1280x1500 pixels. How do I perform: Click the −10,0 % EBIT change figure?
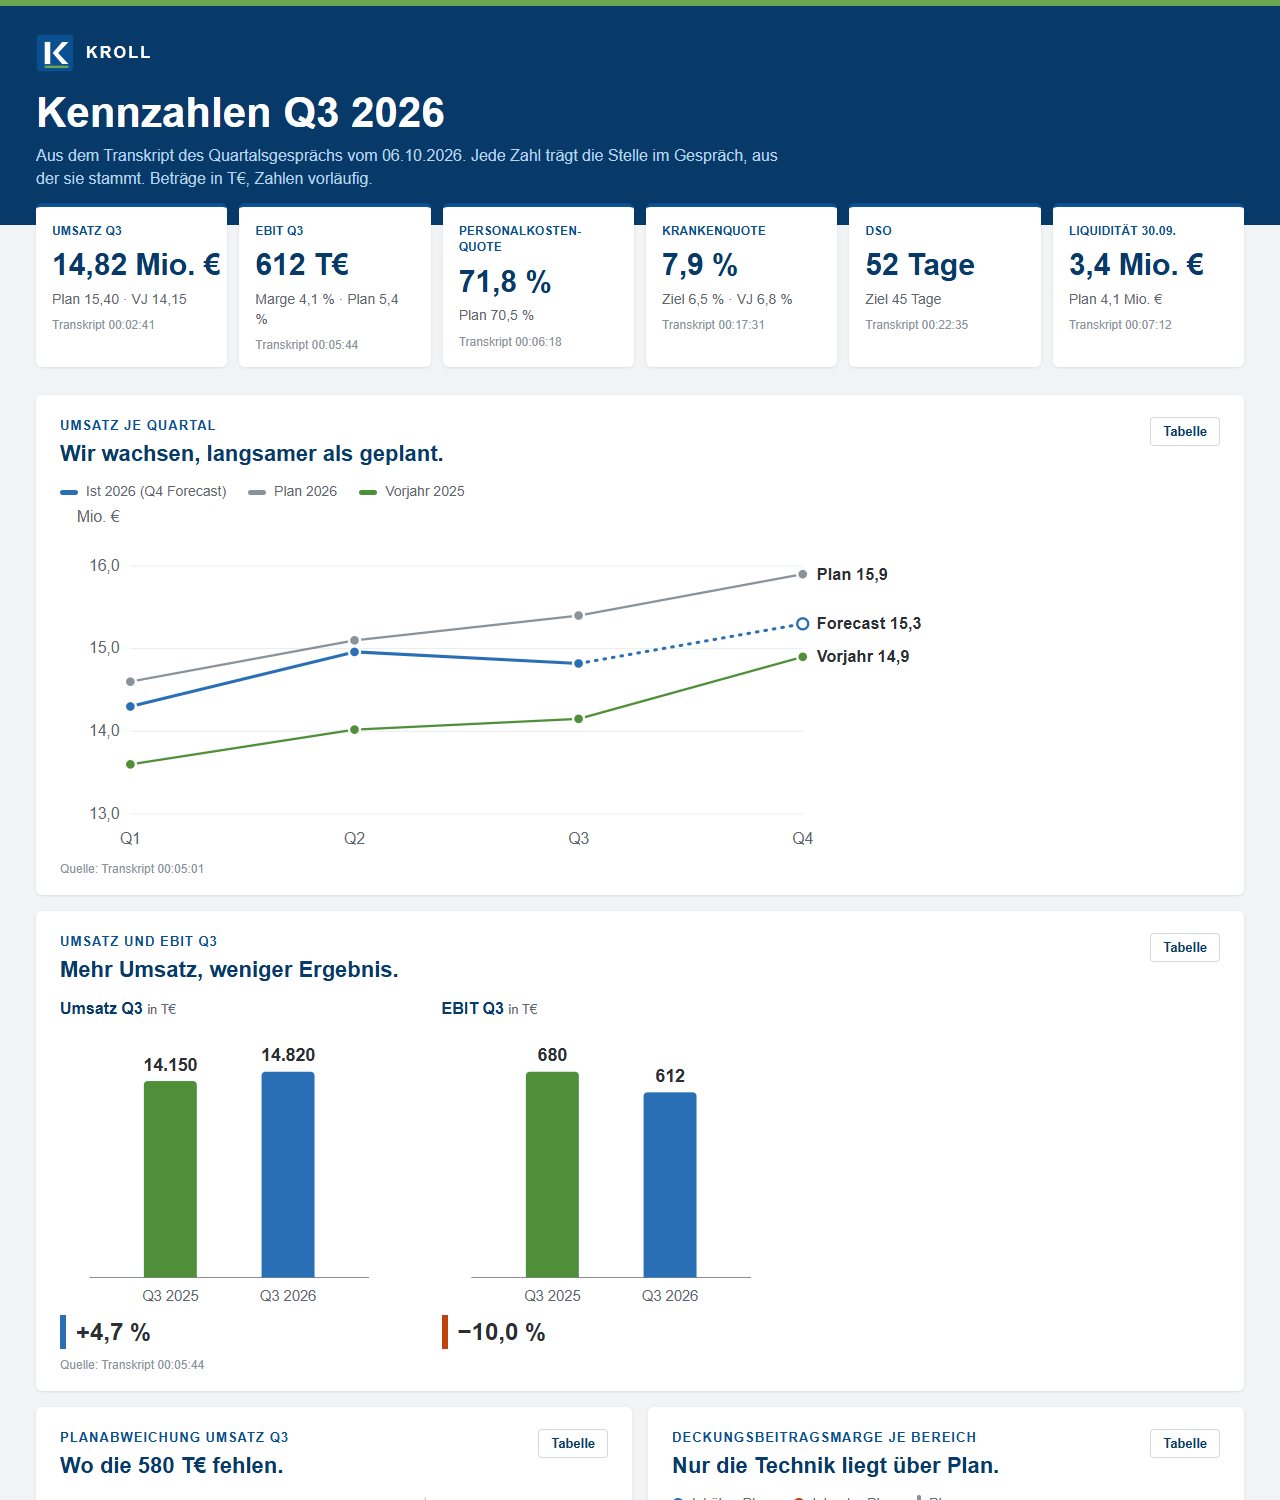[501, 1332]
